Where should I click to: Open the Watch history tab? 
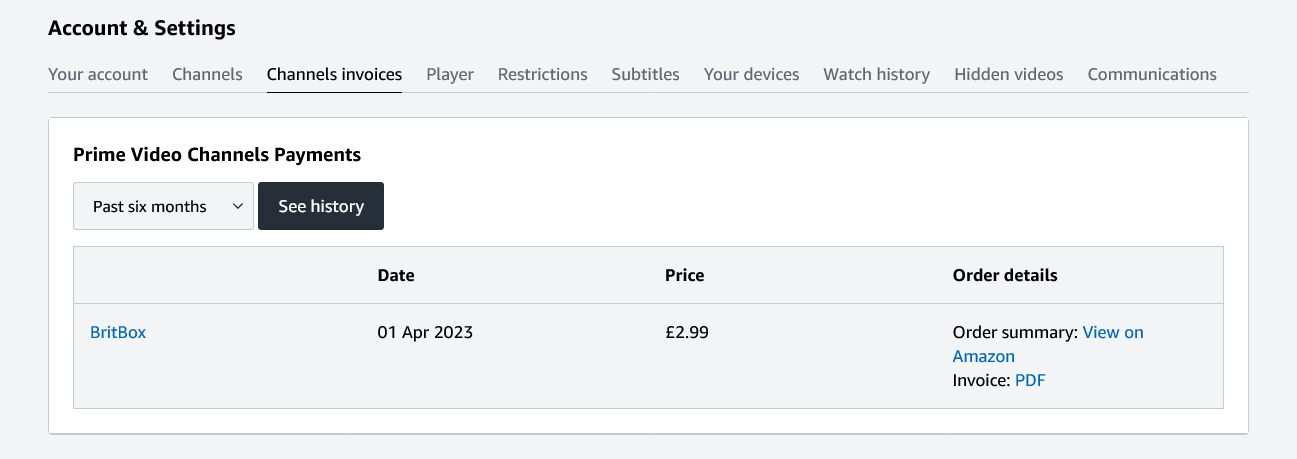(x=877, y=74)
